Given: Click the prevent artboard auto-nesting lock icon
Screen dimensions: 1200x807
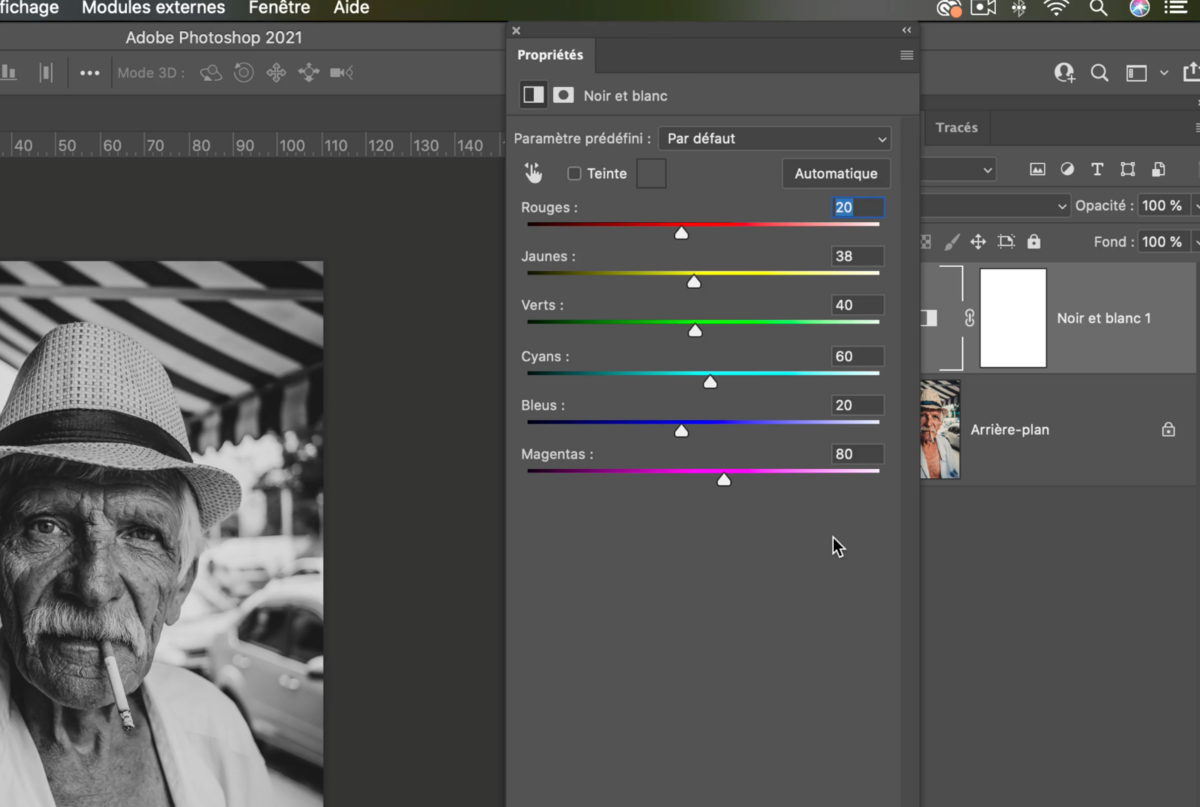Looking at the screenshot, I should pyautogui.click(x=1006, y=241).
